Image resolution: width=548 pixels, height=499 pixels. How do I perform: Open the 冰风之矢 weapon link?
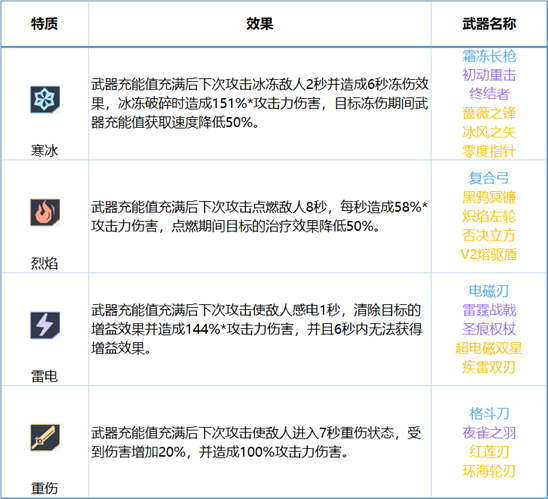tap(489, 132)
